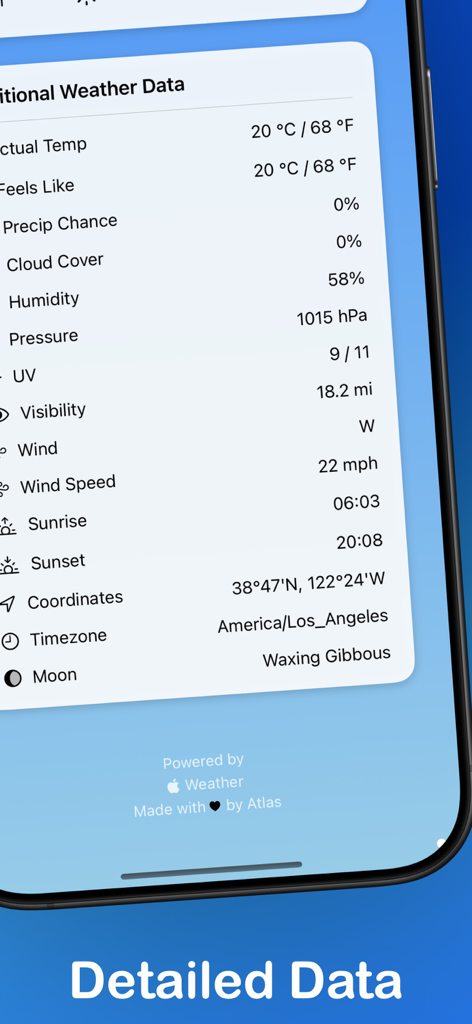Click the Wind Speed label
Image resolution: width=472 pixels, height=1024 pixels.
[x=68, y=485]
